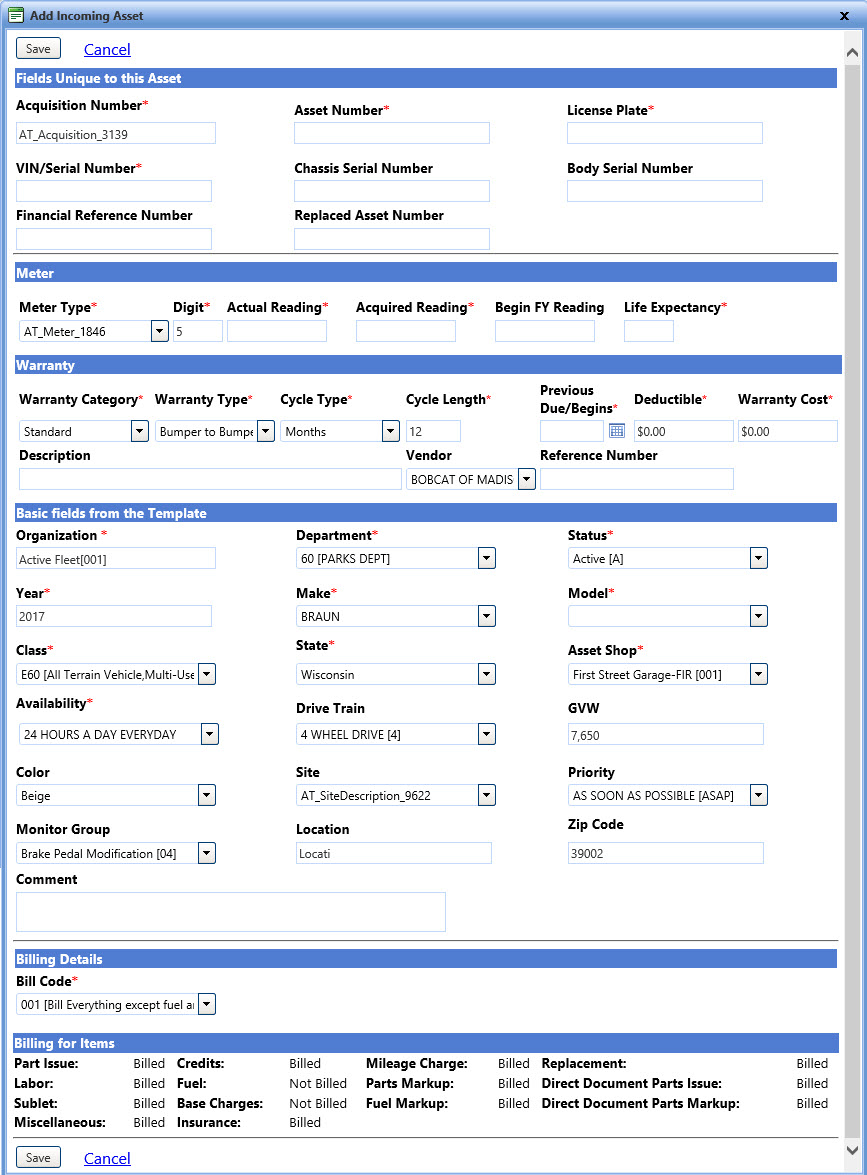Image resolution: width=867 pixels, height=1175 pixels.
Task: Click the vertical scrollbar thumb
Action: 852,602
